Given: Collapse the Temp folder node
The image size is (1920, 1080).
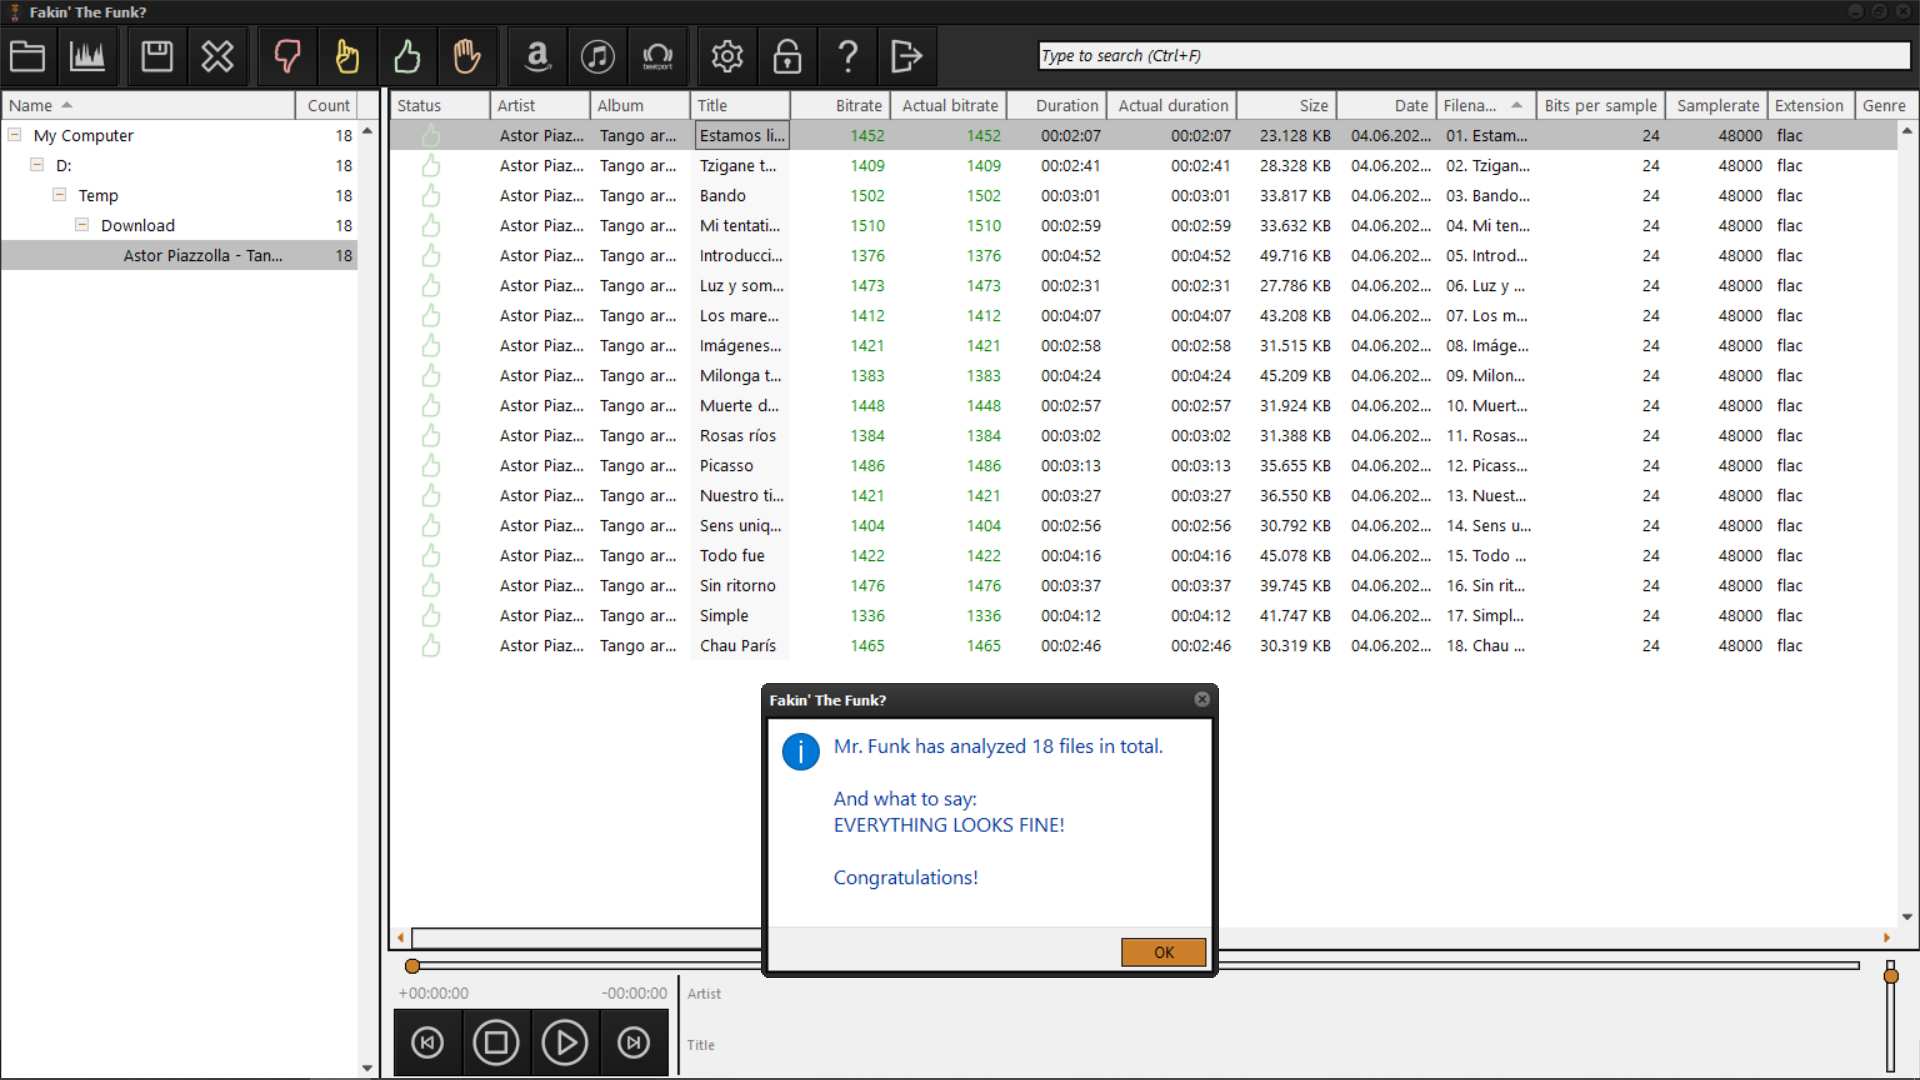Looking at the screenshot, I should 60,194.
